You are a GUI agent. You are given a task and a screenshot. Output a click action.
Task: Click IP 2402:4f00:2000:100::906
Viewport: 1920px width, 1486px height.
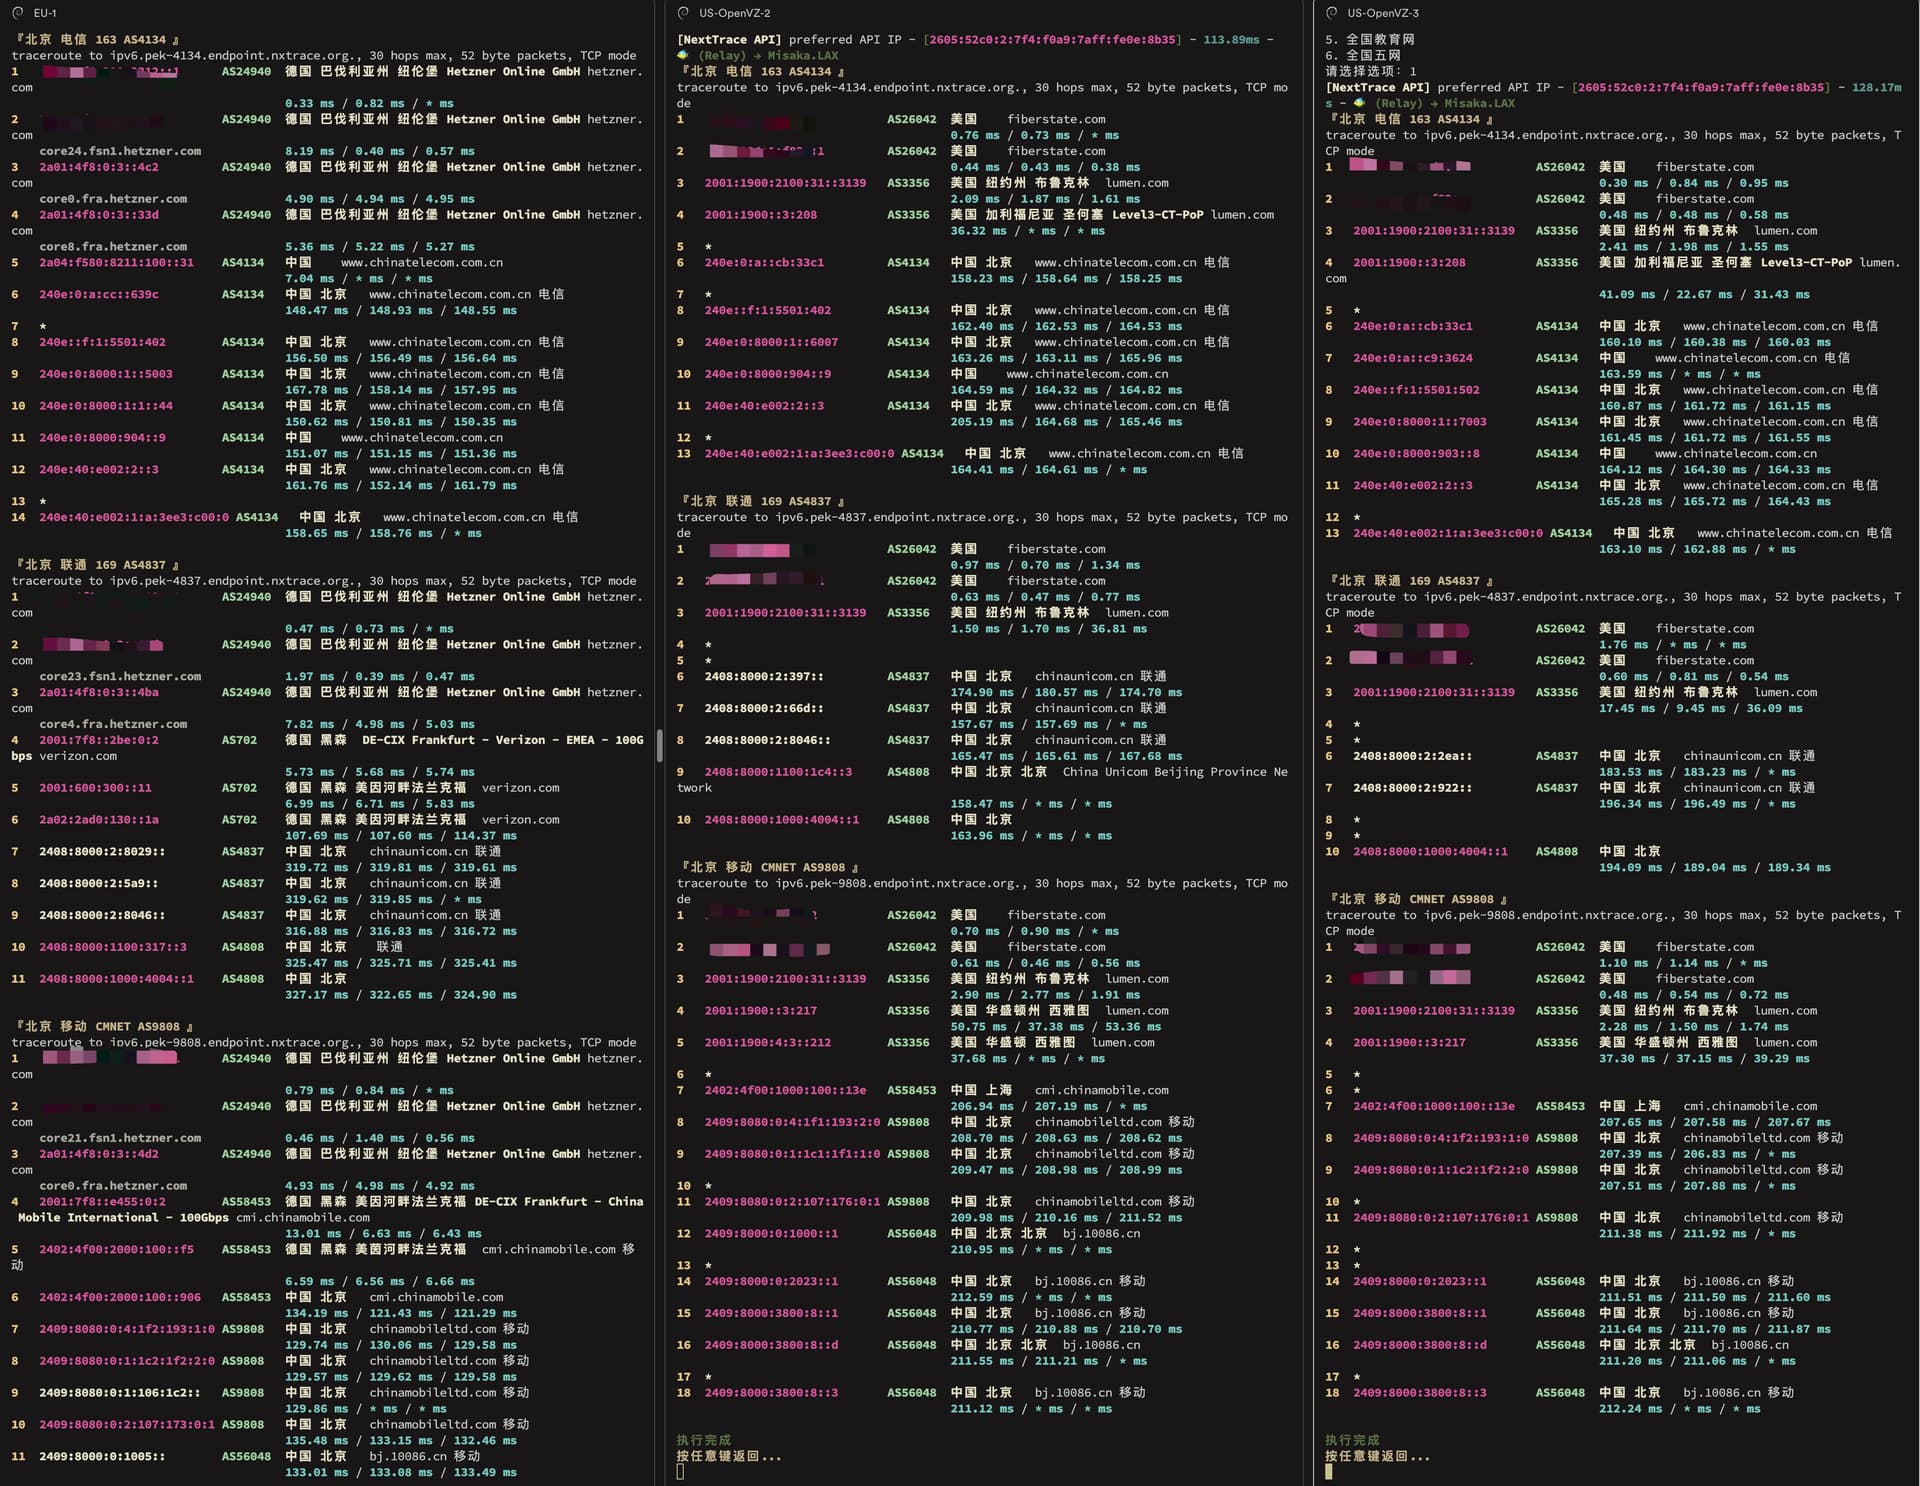pos(120,1297)
